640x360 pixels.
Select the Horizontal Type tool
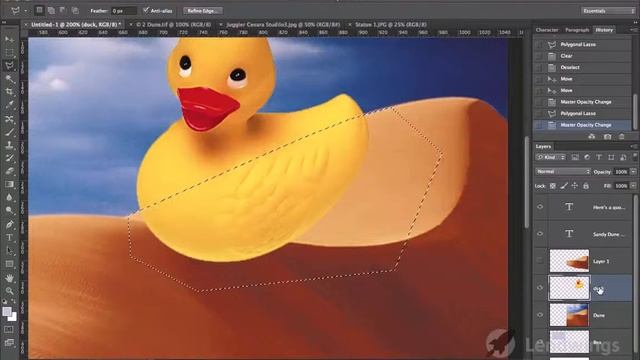tap(9, 238)
